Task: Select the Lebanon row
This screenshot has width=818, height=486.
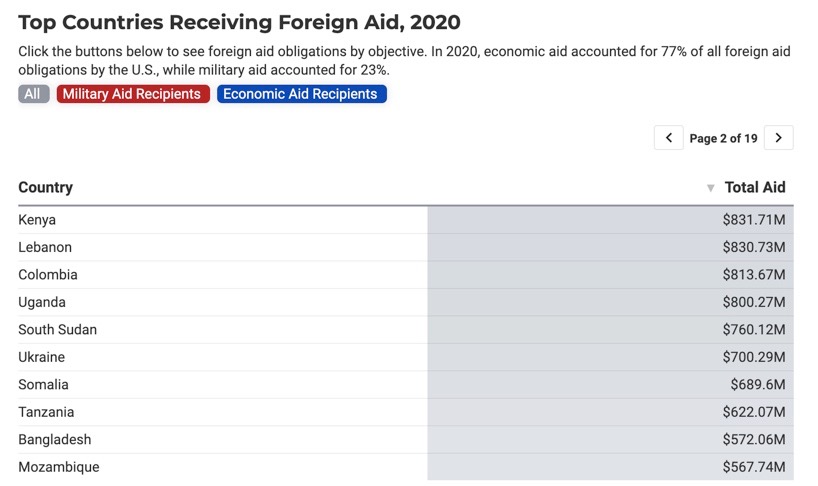Action: tap(406, 247)
